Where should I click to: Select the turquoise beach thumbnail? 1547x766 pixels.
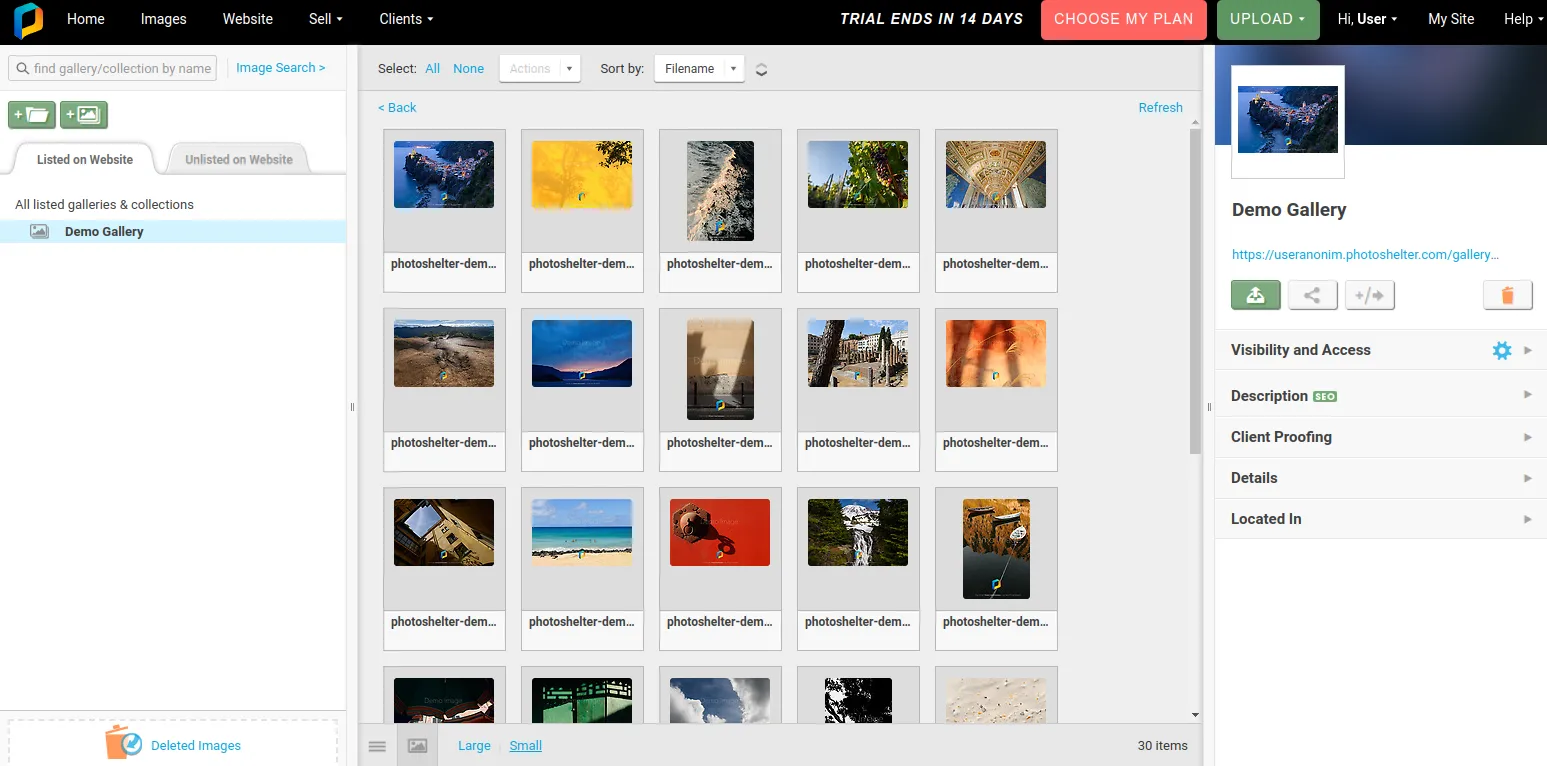(582, 532)
